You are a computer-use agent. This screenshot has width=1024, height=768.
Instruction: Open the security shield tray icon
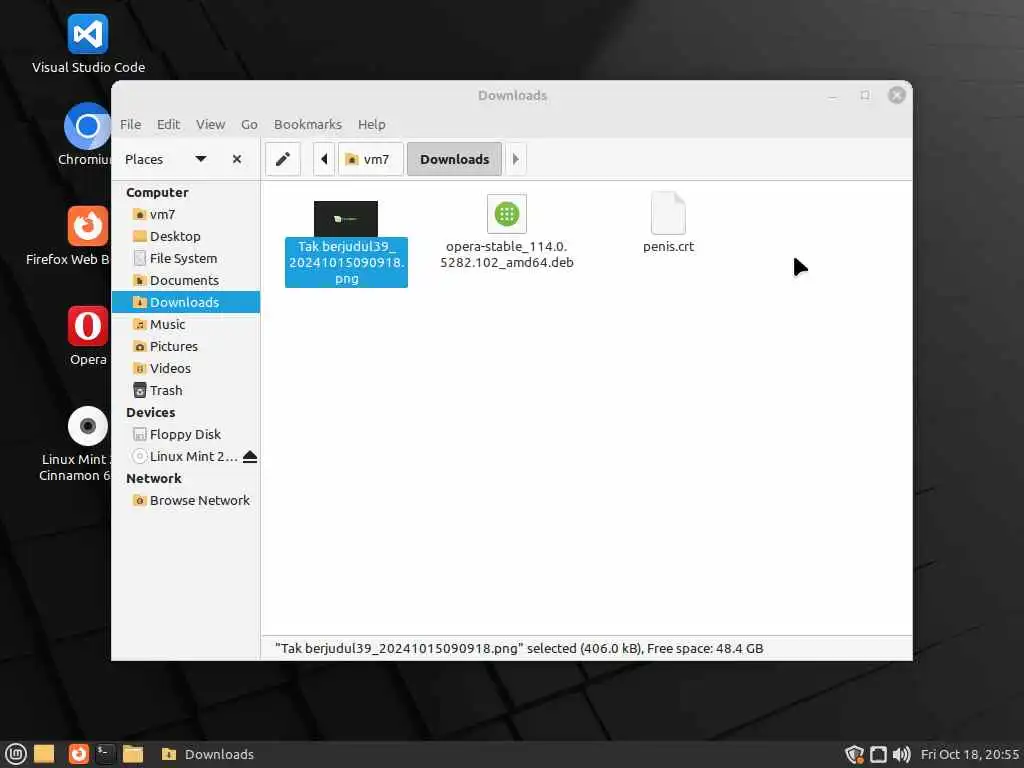click(x=854, y=754)
